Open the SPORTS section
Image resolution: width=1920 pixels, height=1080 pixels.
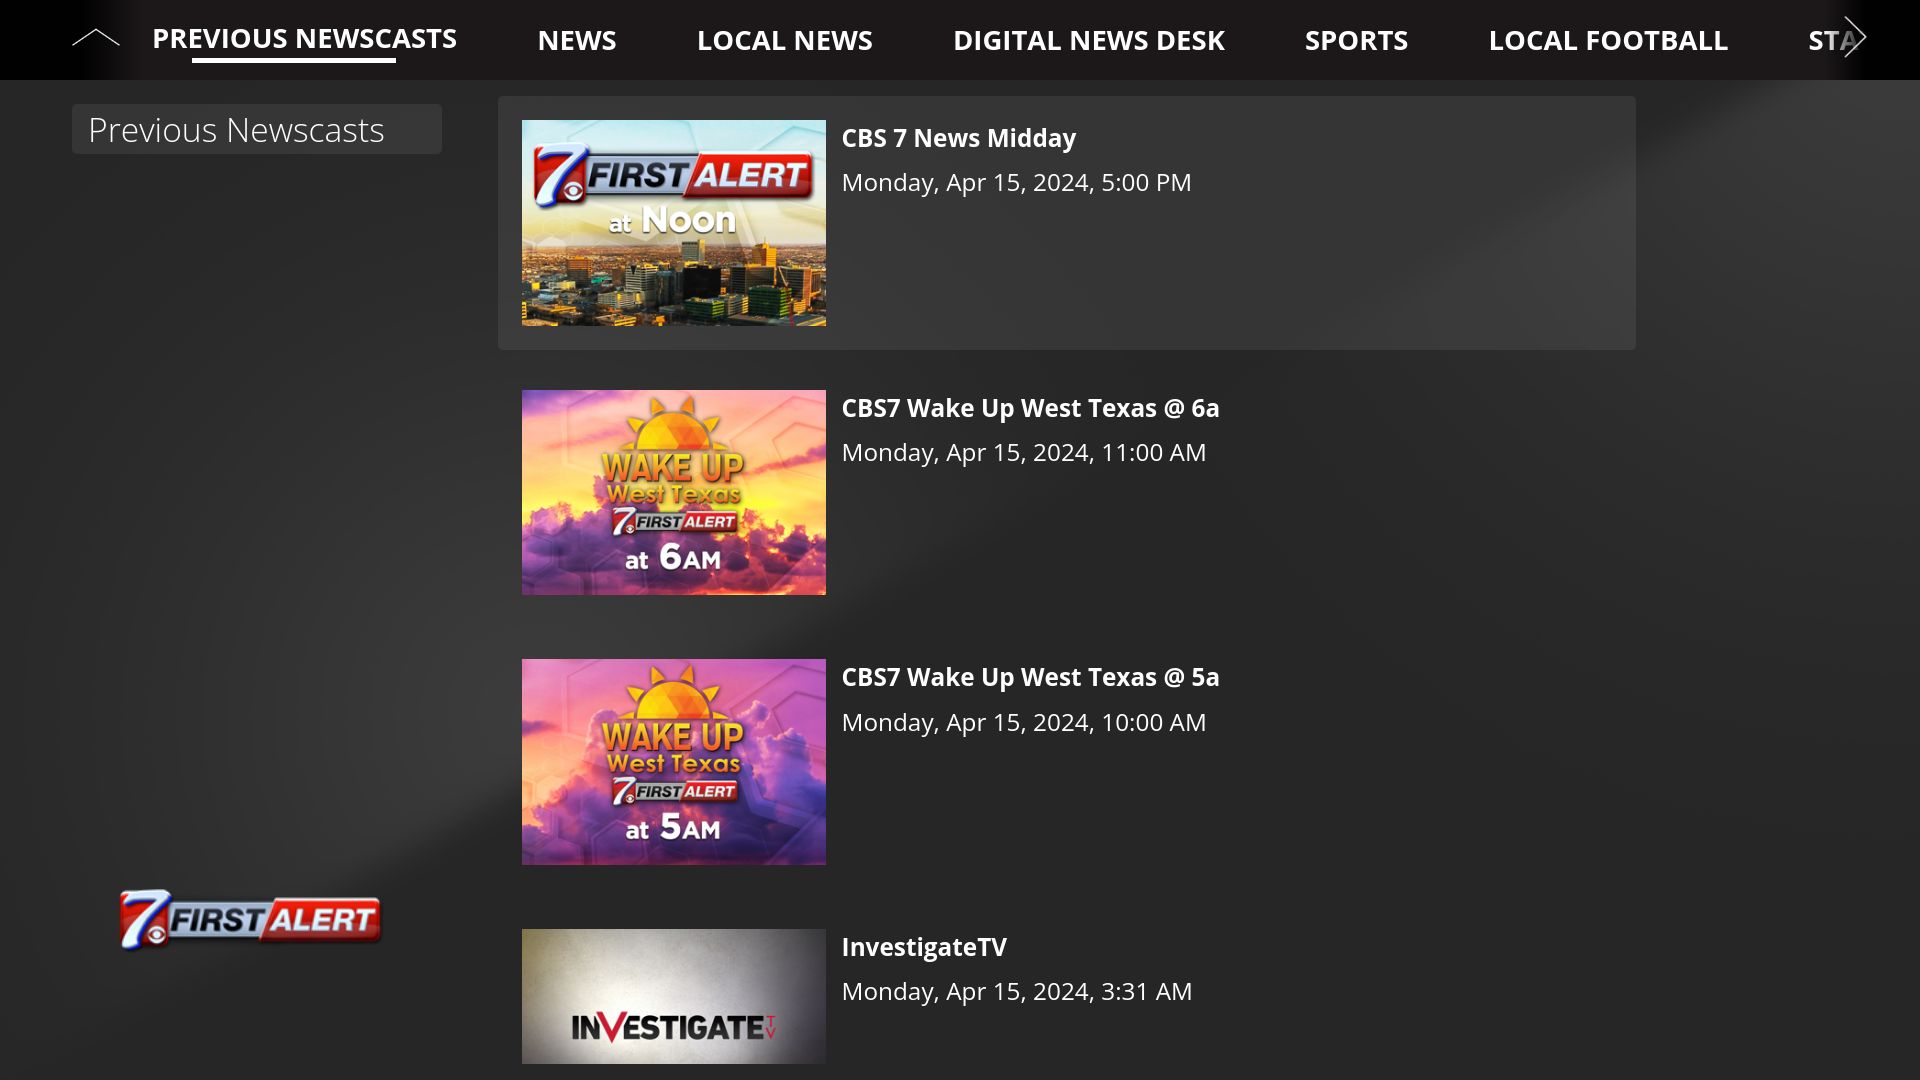tap(1356, 40)
